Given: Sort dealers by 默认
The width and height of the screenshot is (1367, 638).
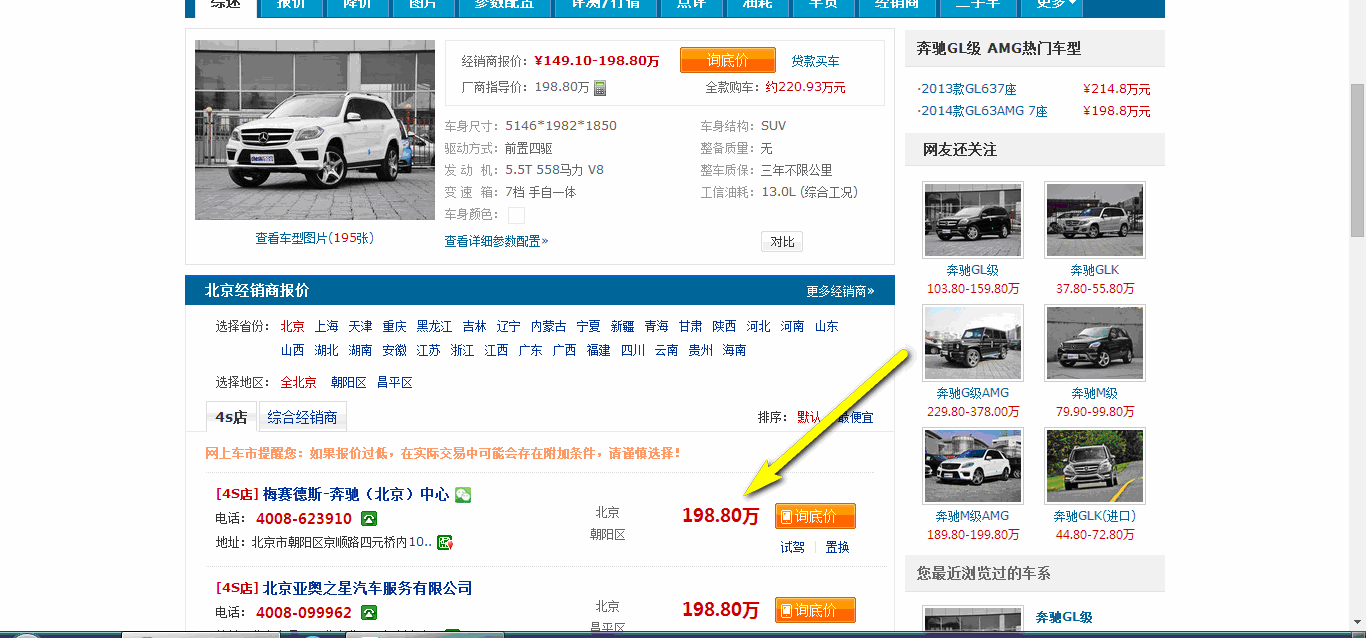Looking at the screenshot, I should coord(809,417).
